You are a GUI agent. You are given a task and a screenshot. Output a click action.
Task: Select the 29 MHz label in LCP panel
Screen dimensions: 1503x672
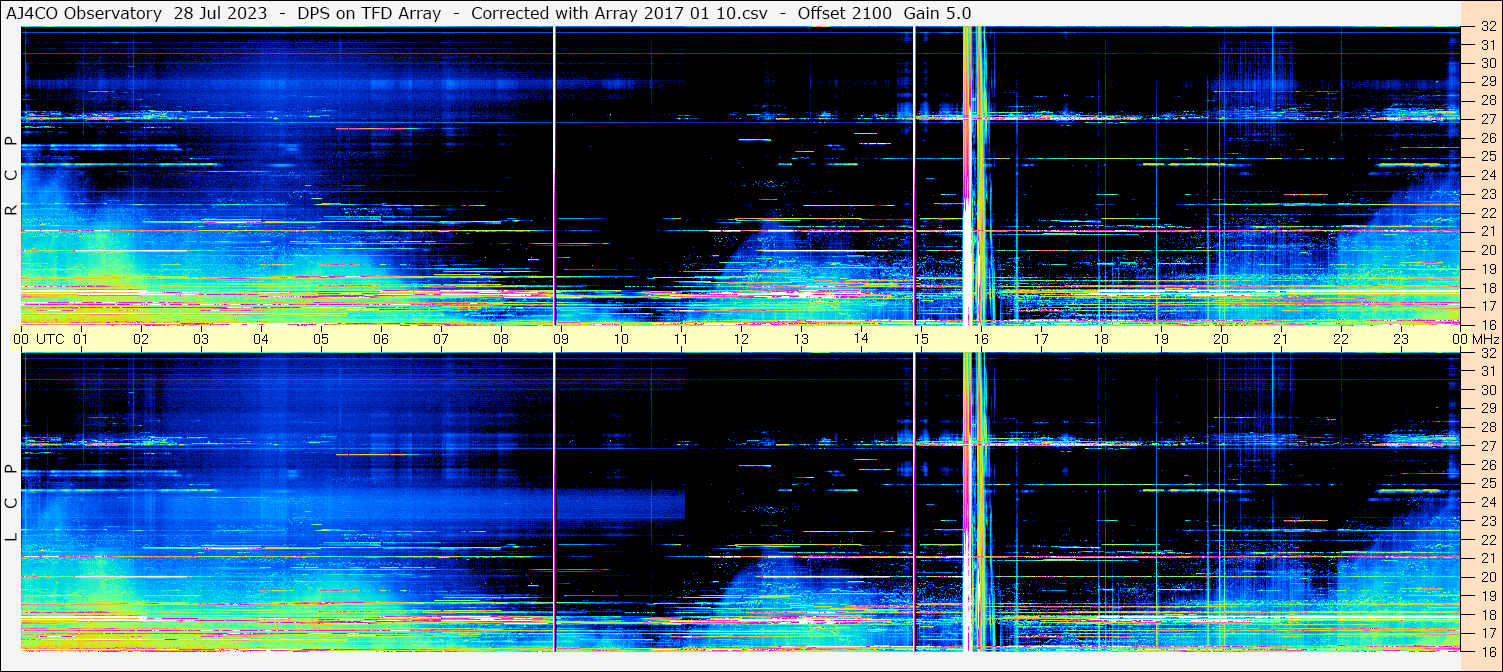point(1488,408)
